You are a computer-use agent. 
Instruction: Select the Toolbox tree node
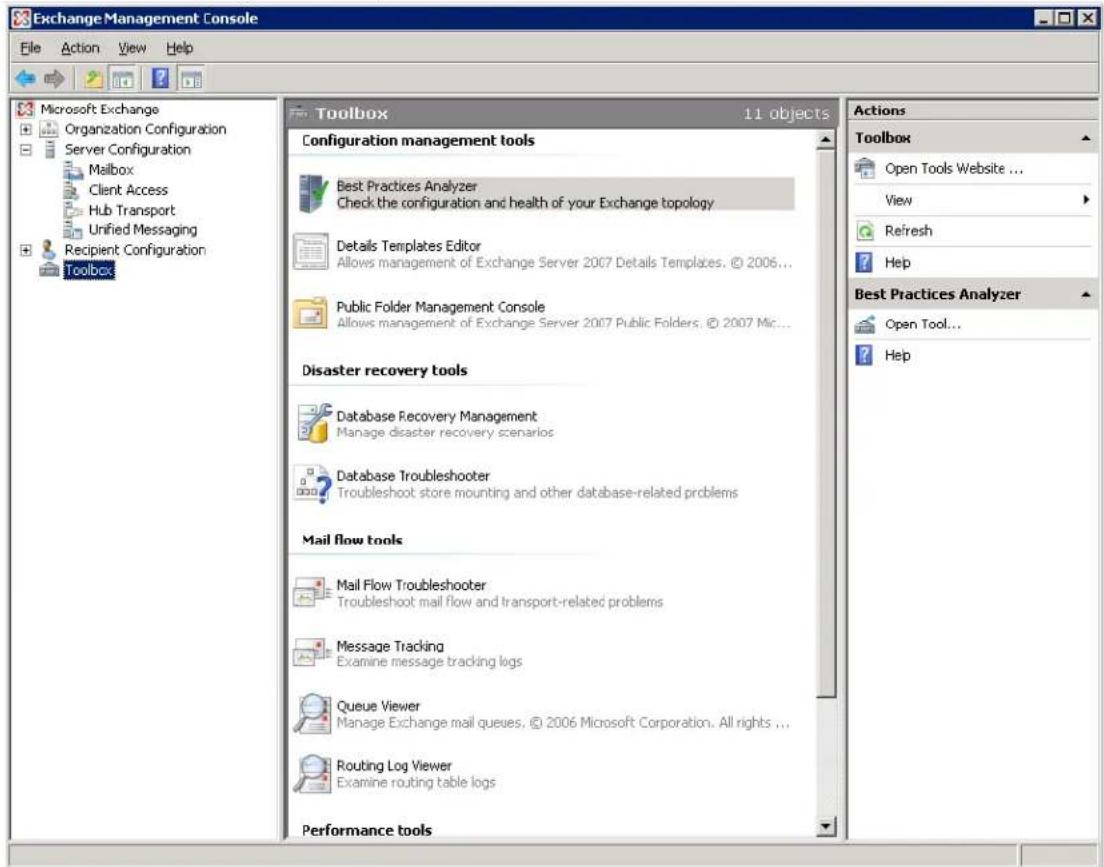click(x=89, y=270)
